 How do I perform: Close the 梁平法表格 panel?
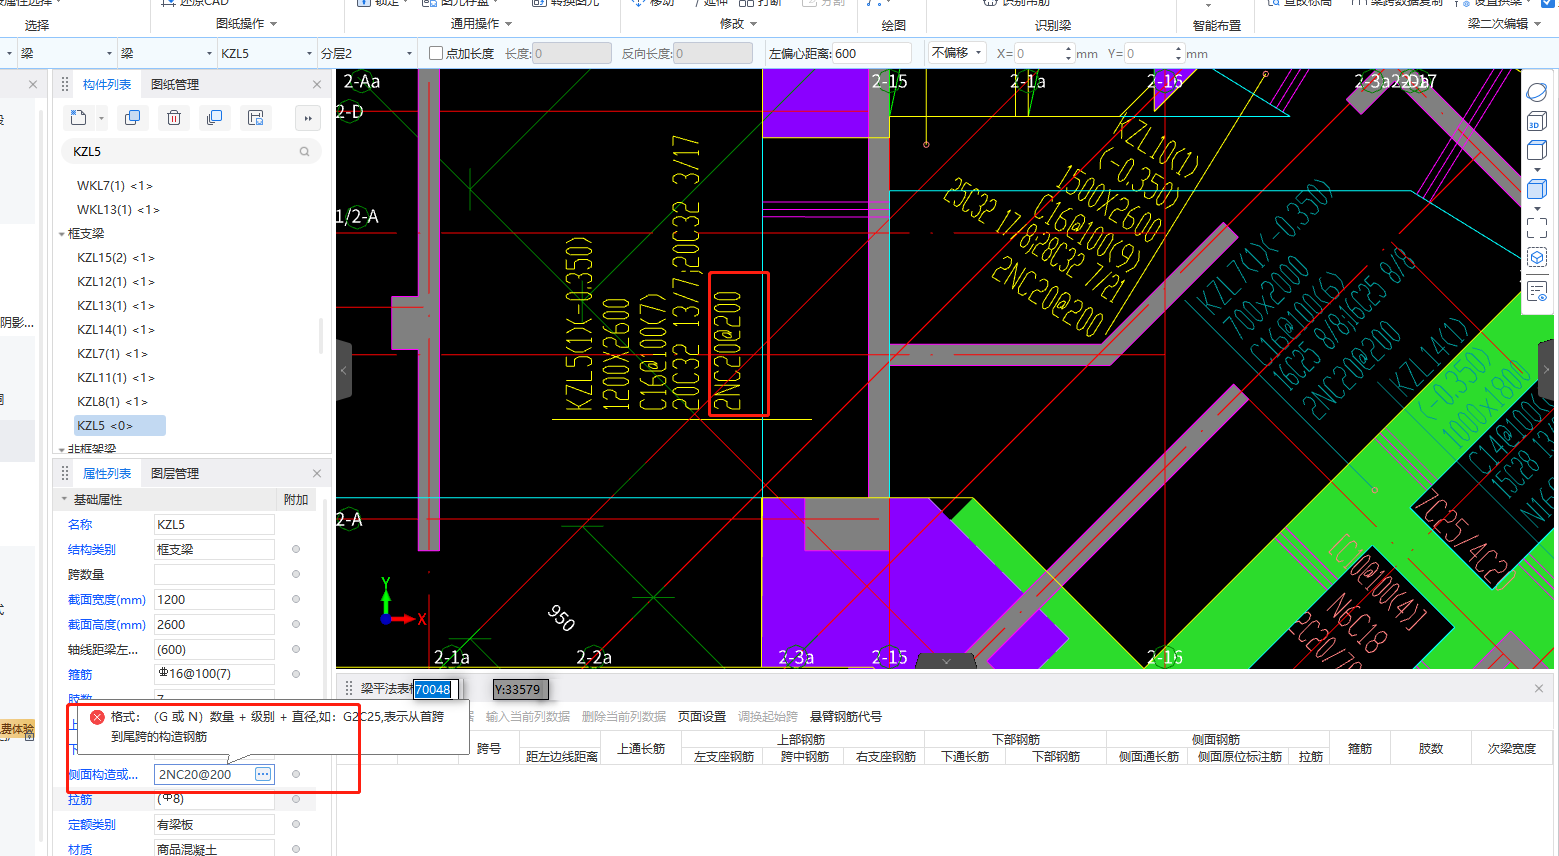click(x=1539, y=688)
